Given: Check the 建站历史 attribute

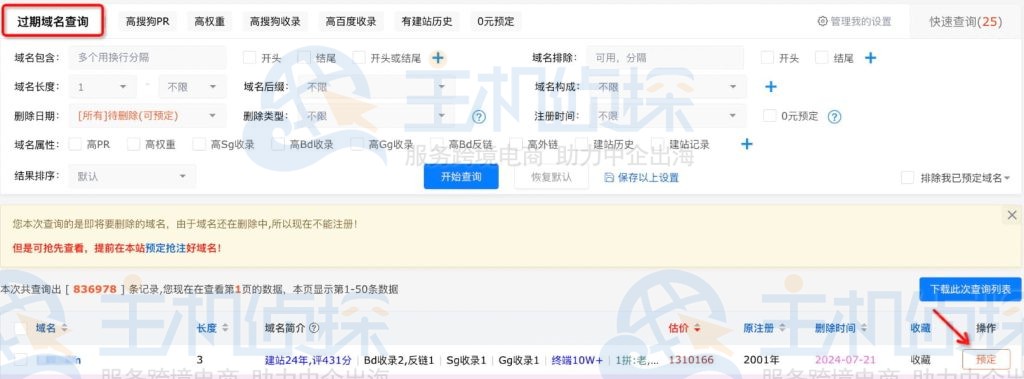Looking at the screenshot, I should pos(582,144).
